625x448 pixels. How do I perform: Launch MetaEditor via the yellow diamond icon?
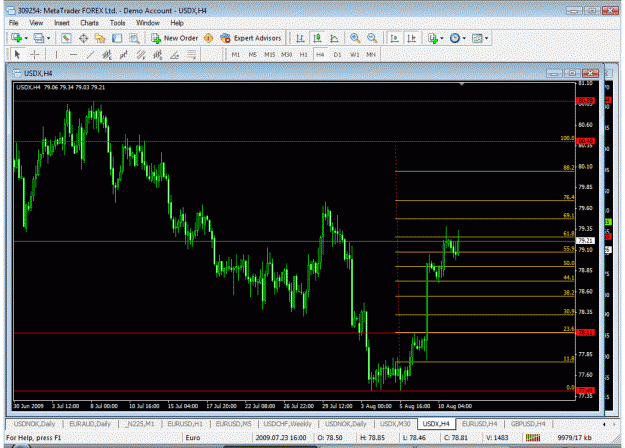coord(208,38)
